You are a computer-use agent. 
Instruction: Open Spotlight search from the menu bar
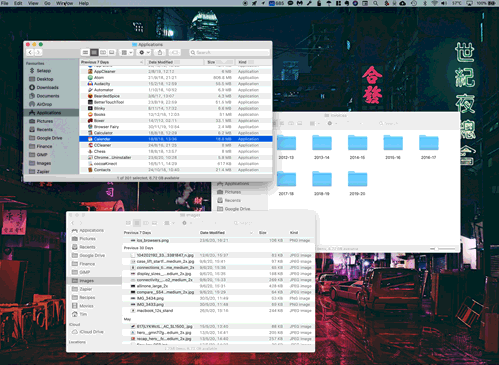pyautogui.click(x=376, y=3)
